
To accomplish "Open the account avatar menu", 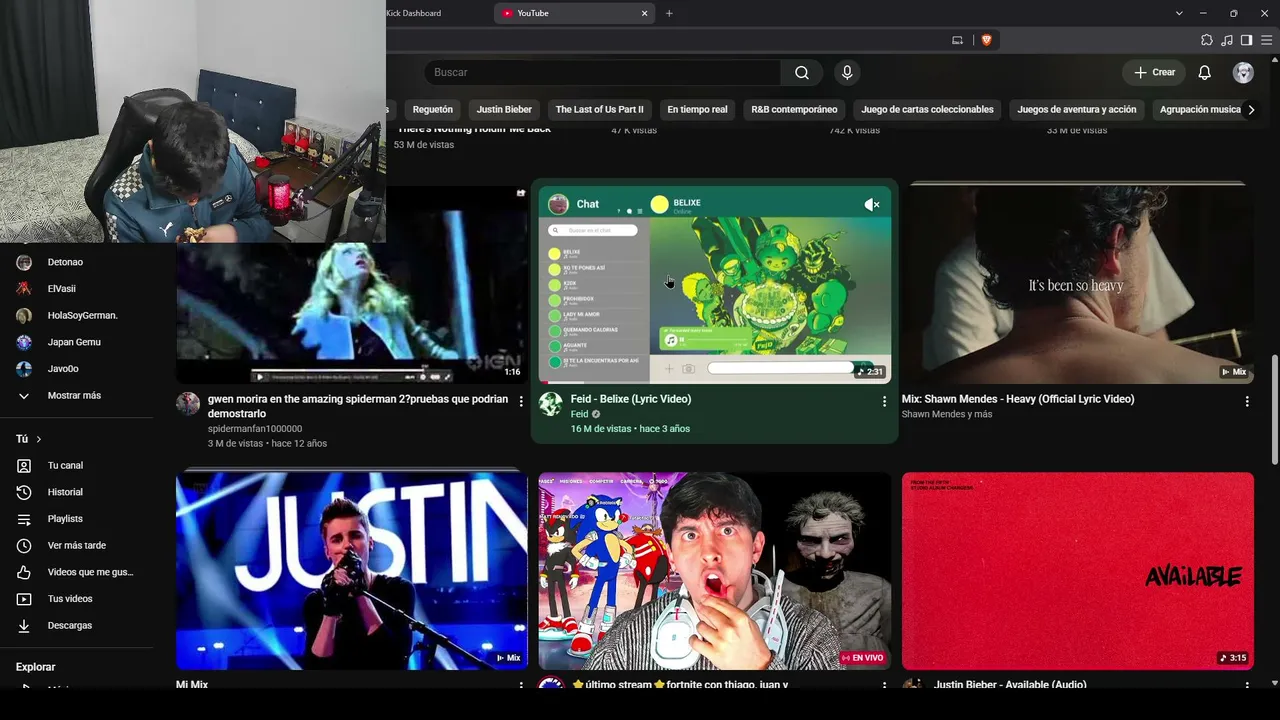I will (x=1243, y=72).
